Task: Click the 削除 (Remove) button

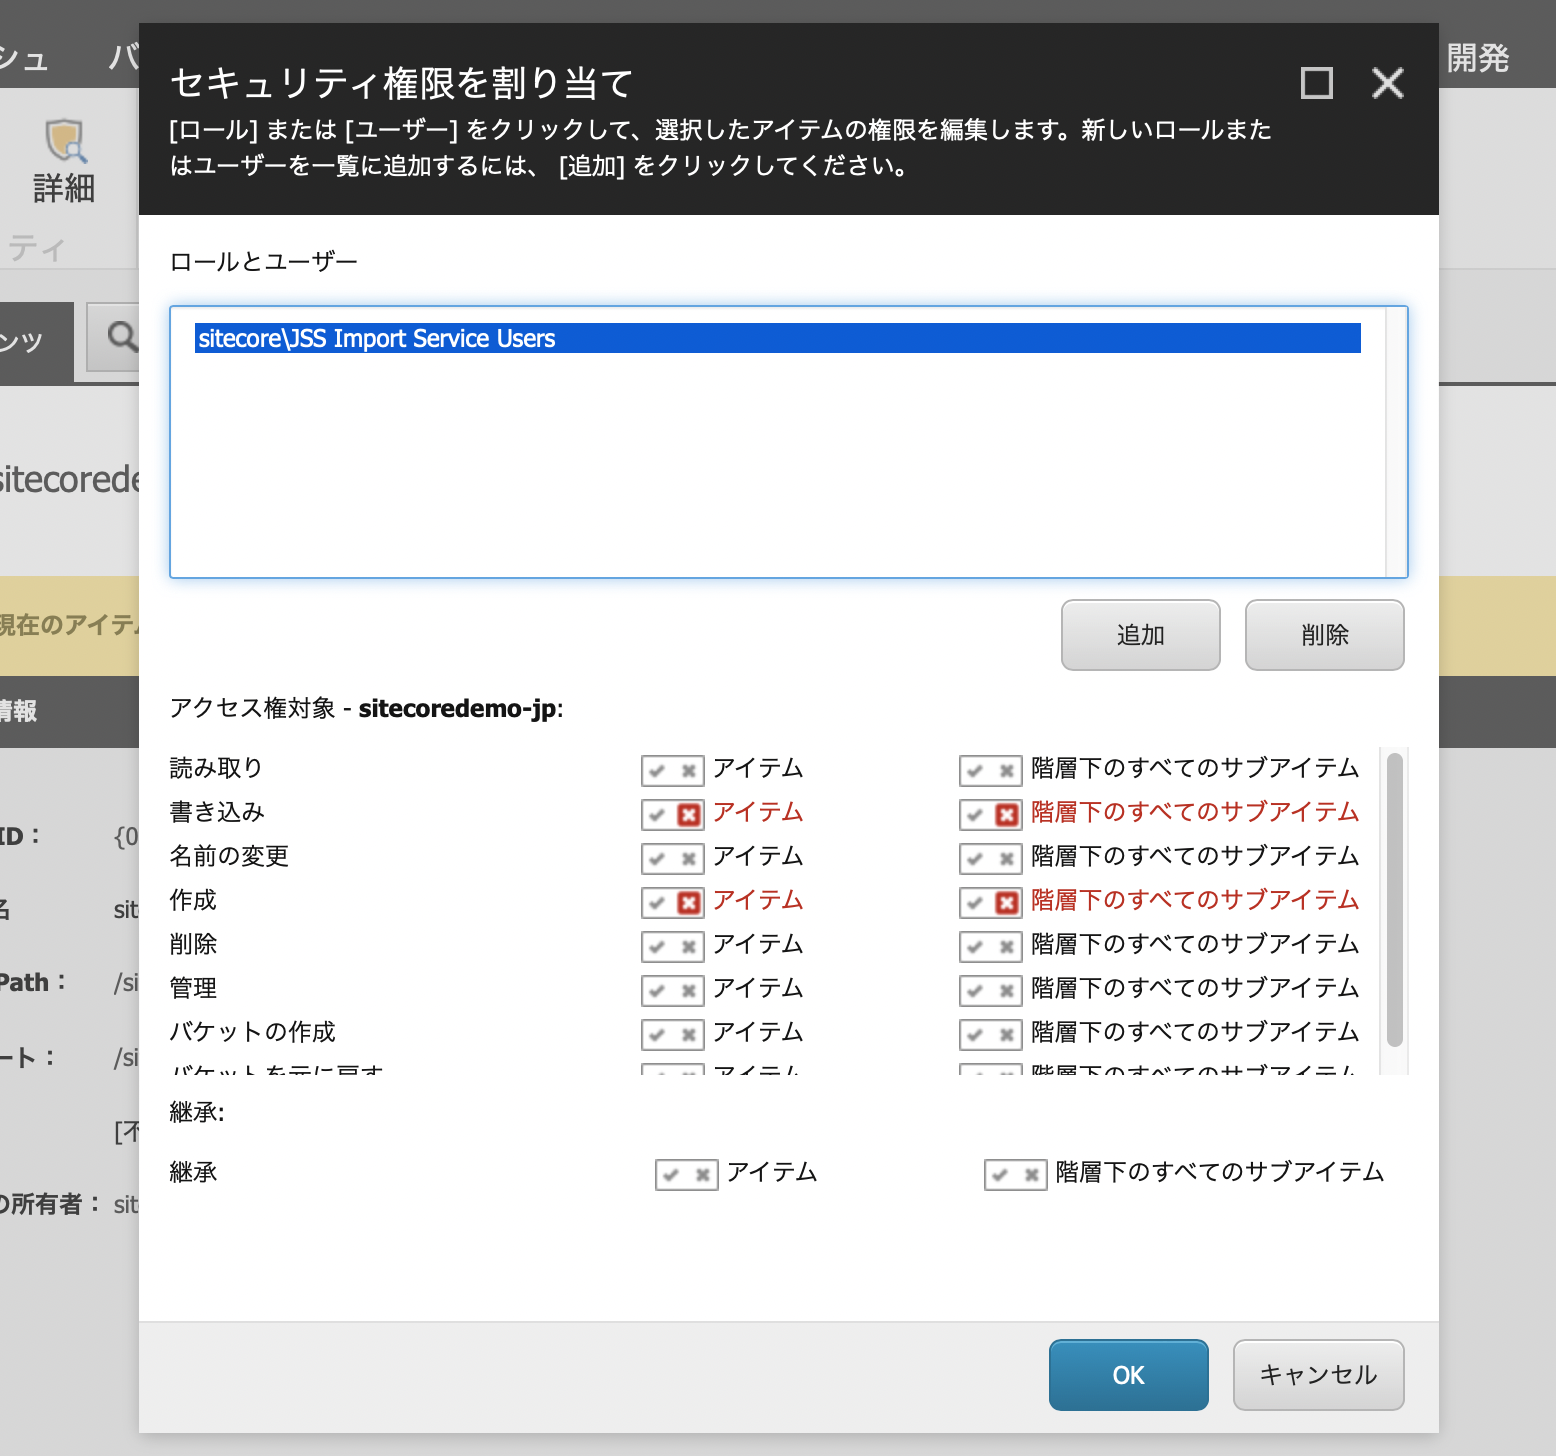Action: (1325, 635)
